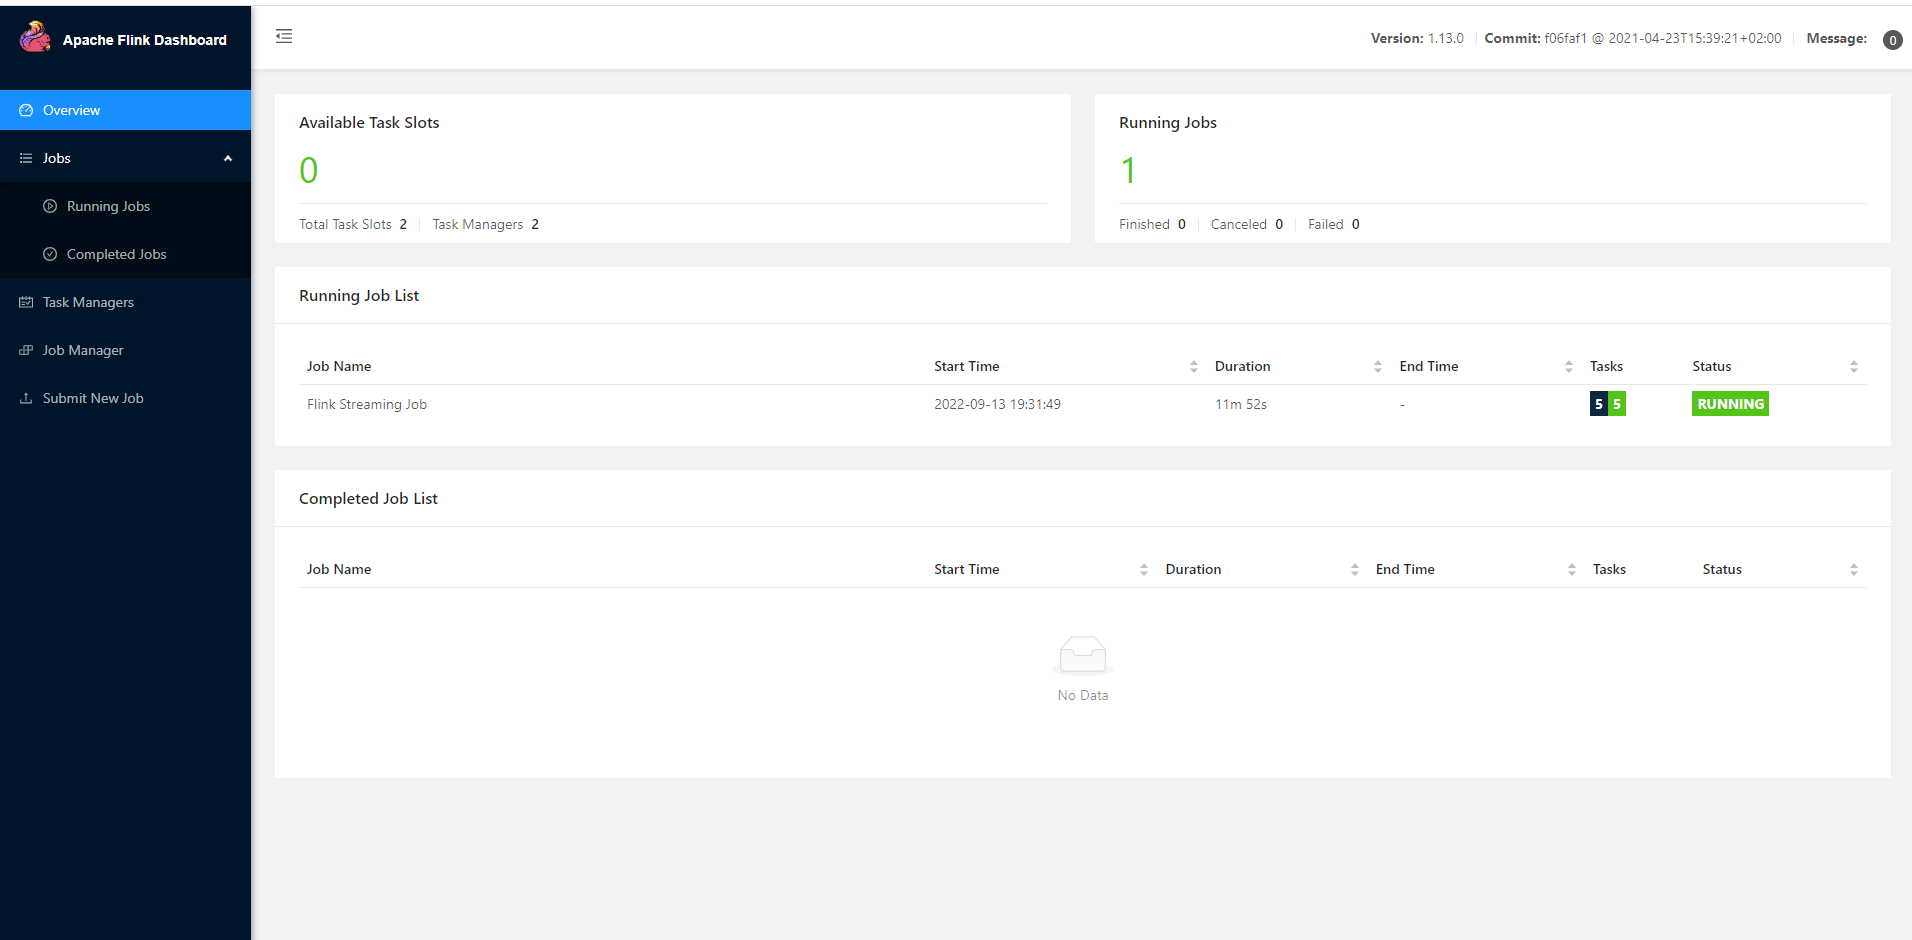This screenshot has height=940, width=1912.
Task: Click the dark total tasks badge 5
Action: coord(1598,404)
